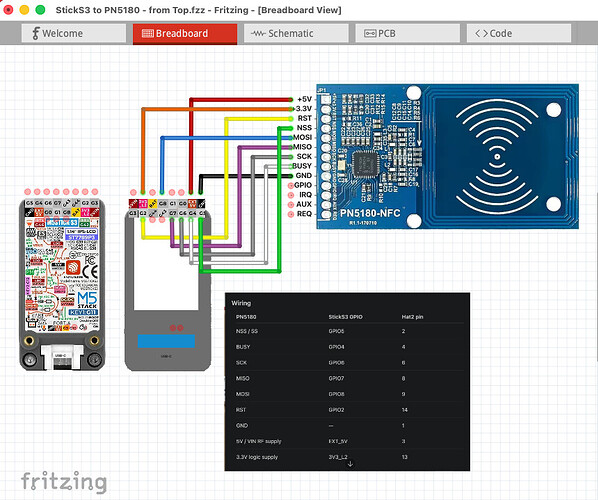This screenshot has width=598, height=500.
Task: Click the MISO pin label on PN5180
Action: (303, 147)
